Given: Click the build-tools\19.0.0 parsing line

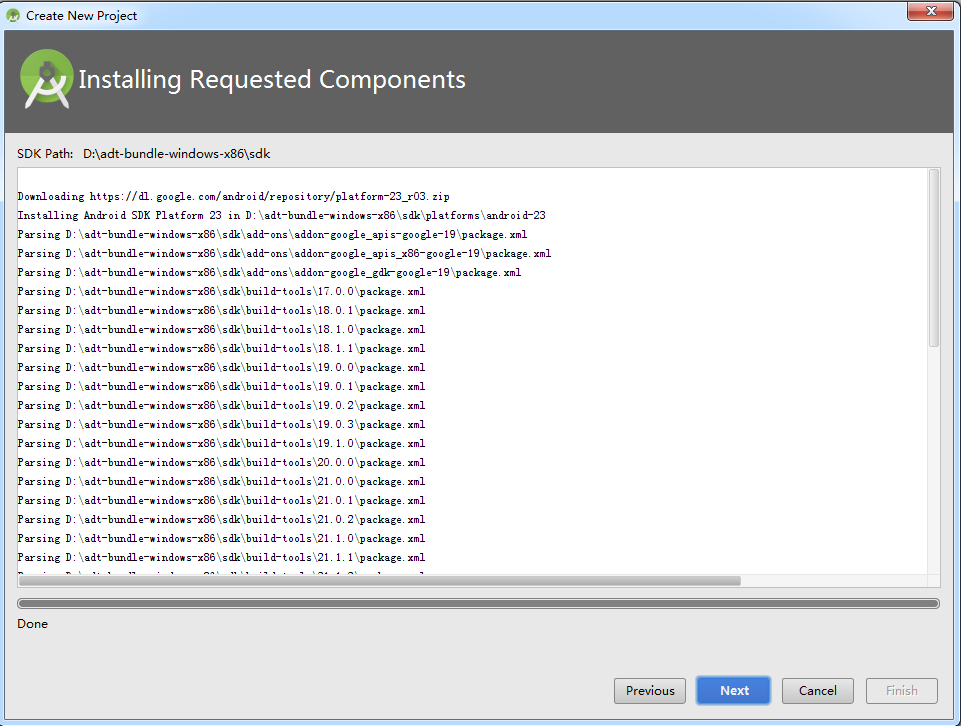Looking at the screenshot, I should pyautogui.click(x=221, y=368).
